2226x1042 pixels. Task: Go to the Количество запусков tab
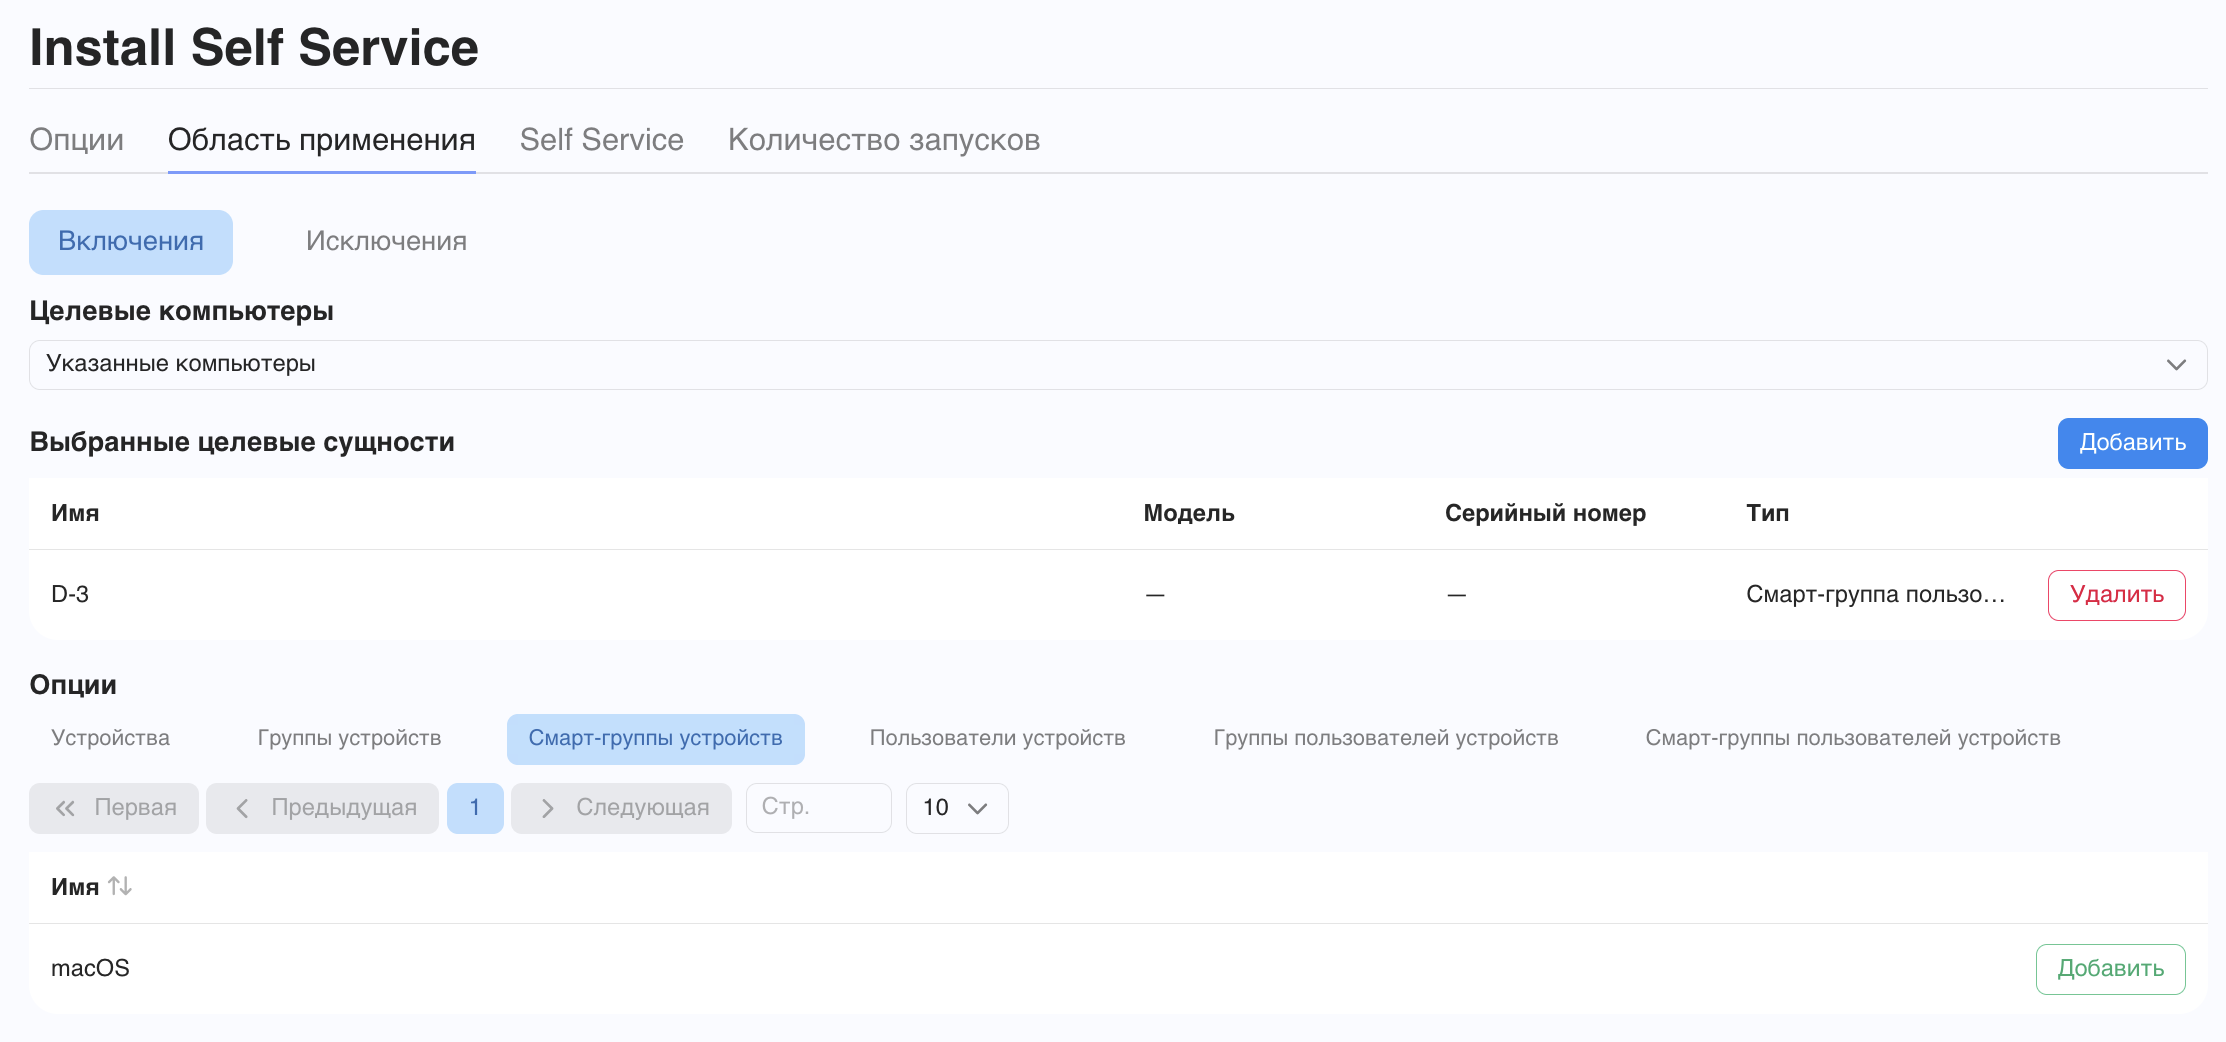point(884,140)
